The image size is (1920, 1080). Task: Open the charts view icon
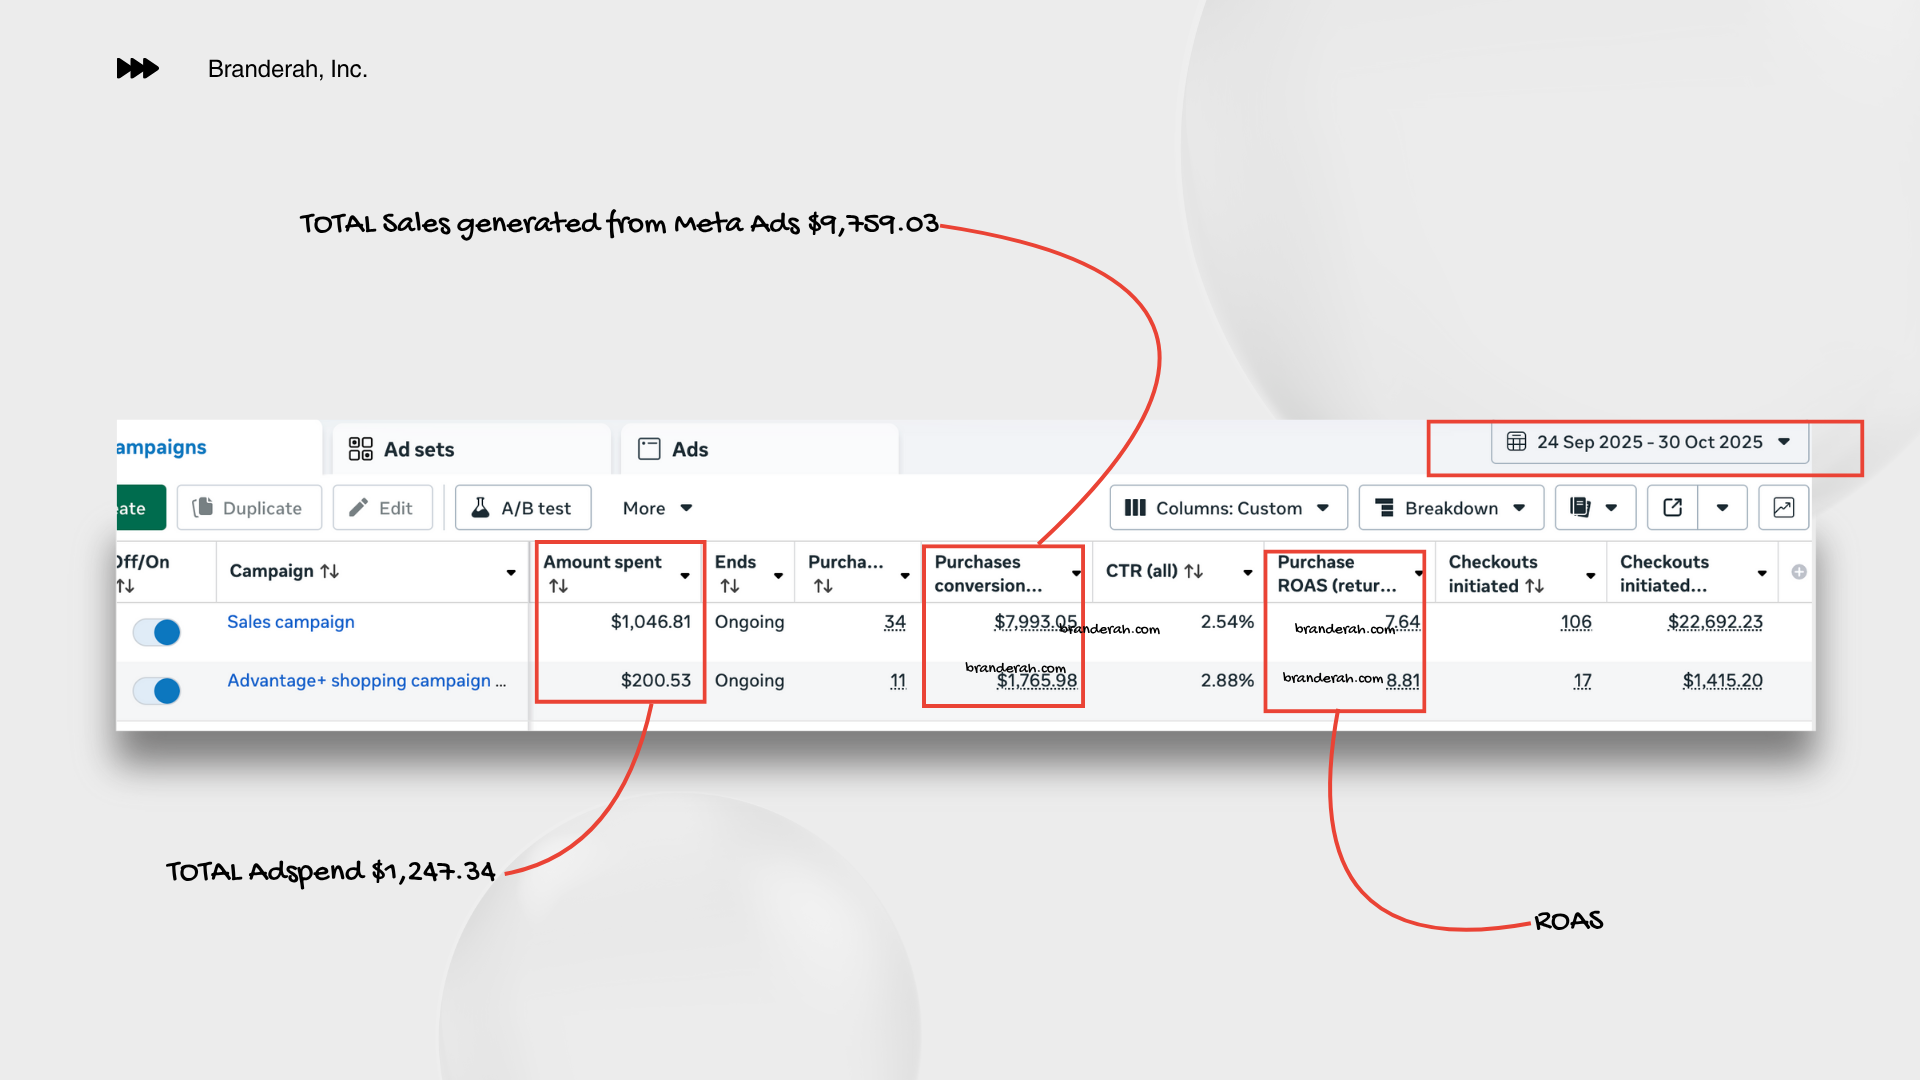pos(1783,508)
